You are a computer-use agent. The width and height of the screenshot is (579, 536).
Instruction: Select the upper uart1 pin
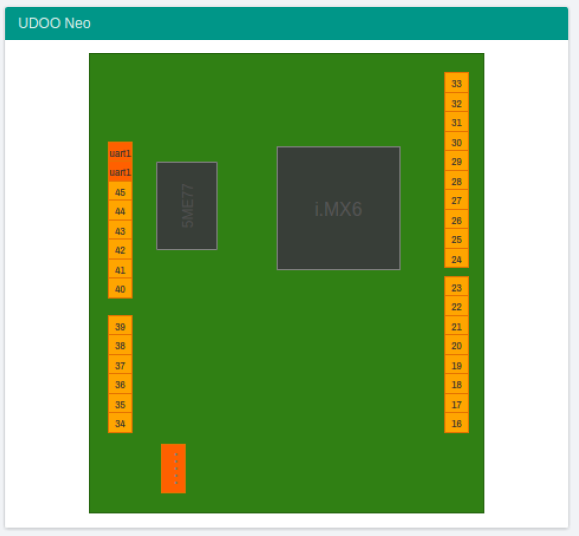point(120,152)
